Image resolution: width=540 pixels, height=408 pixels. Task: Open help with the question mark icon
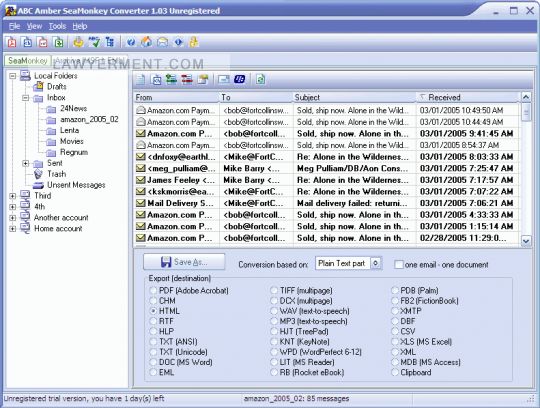pyautogui.click(x=131, y=42)
